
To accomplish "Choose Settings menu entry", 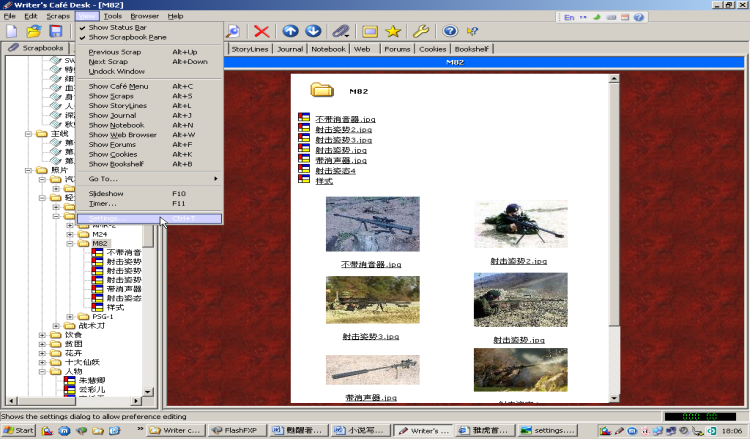I will click(x=149, y=218).
